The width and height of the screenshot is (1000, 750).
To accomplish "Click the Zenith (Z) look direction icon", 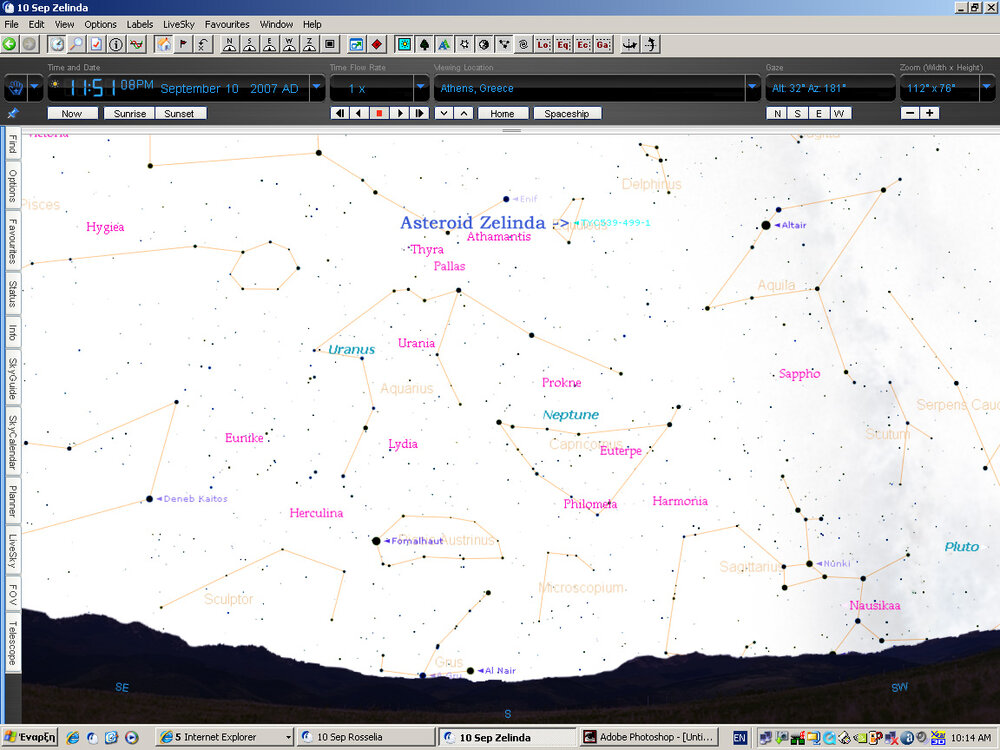I will point(309,44).
